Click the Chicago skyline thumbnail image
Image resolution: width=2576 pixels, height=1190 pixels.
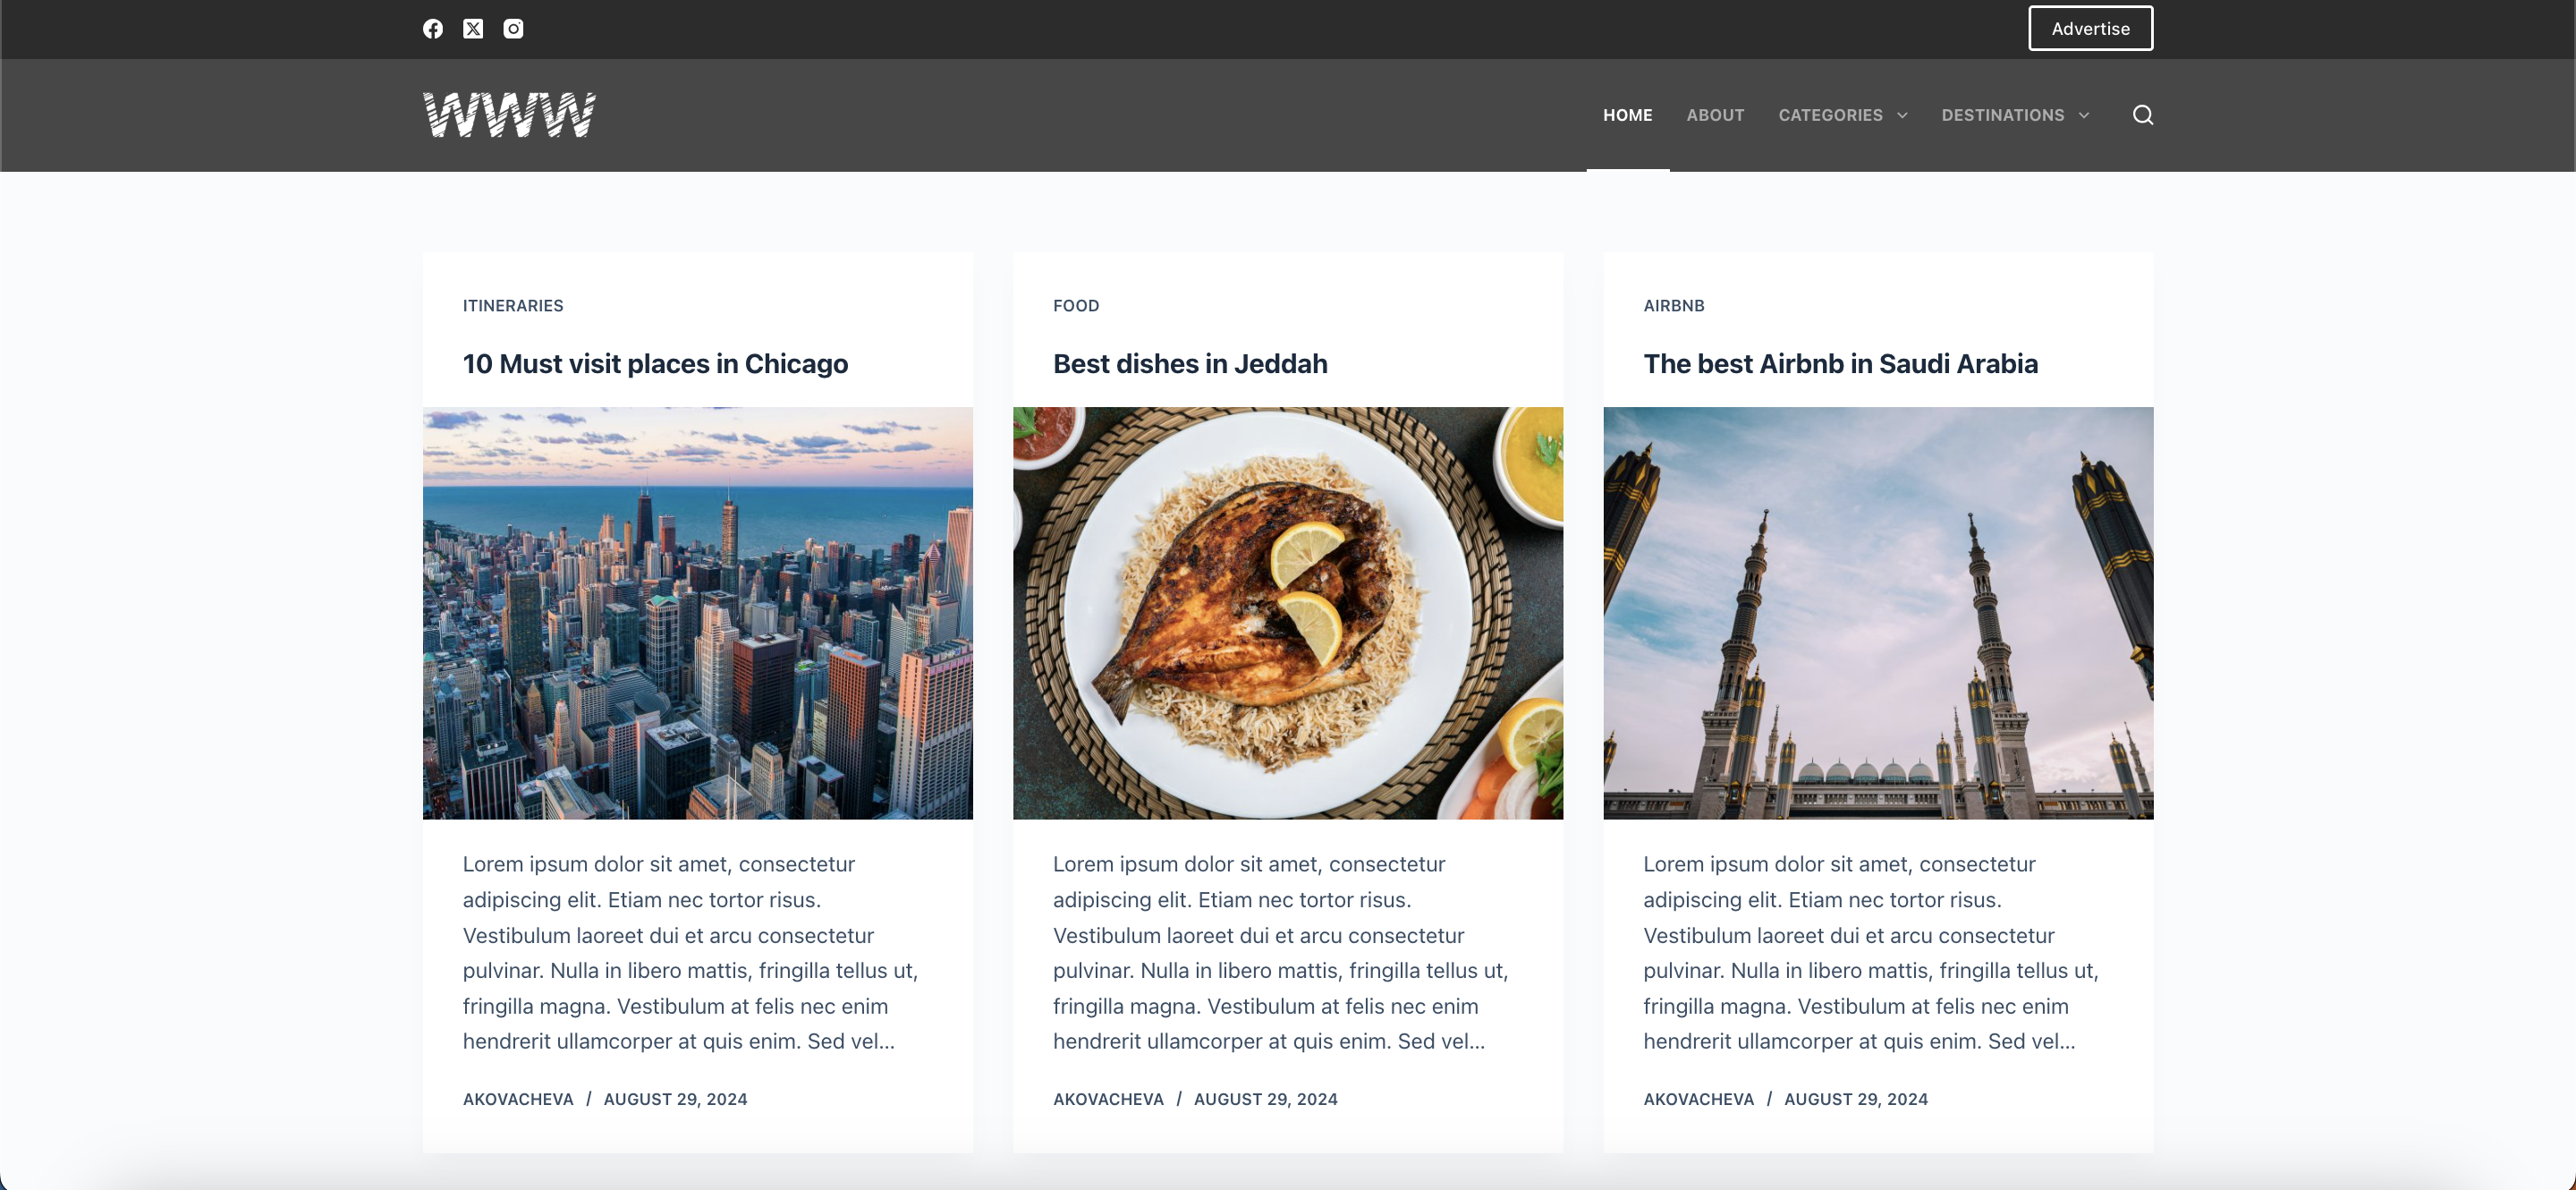[x=697, y=613]
